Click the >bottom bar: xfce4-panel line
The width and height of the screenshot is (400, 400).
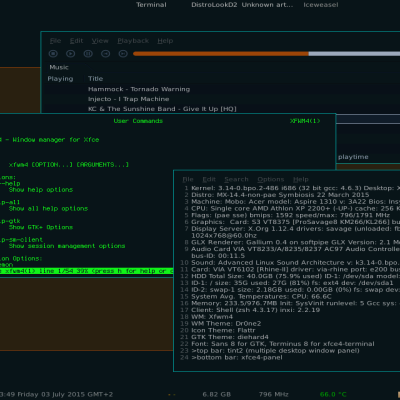237,357
